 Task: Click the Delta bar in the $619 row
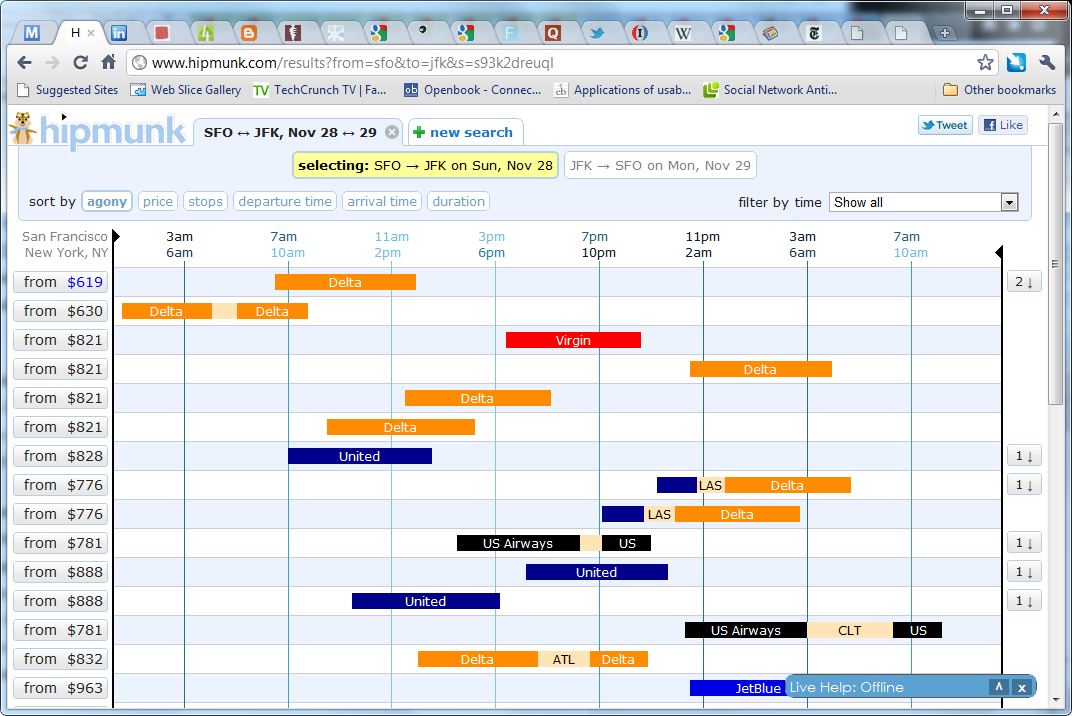345,282
